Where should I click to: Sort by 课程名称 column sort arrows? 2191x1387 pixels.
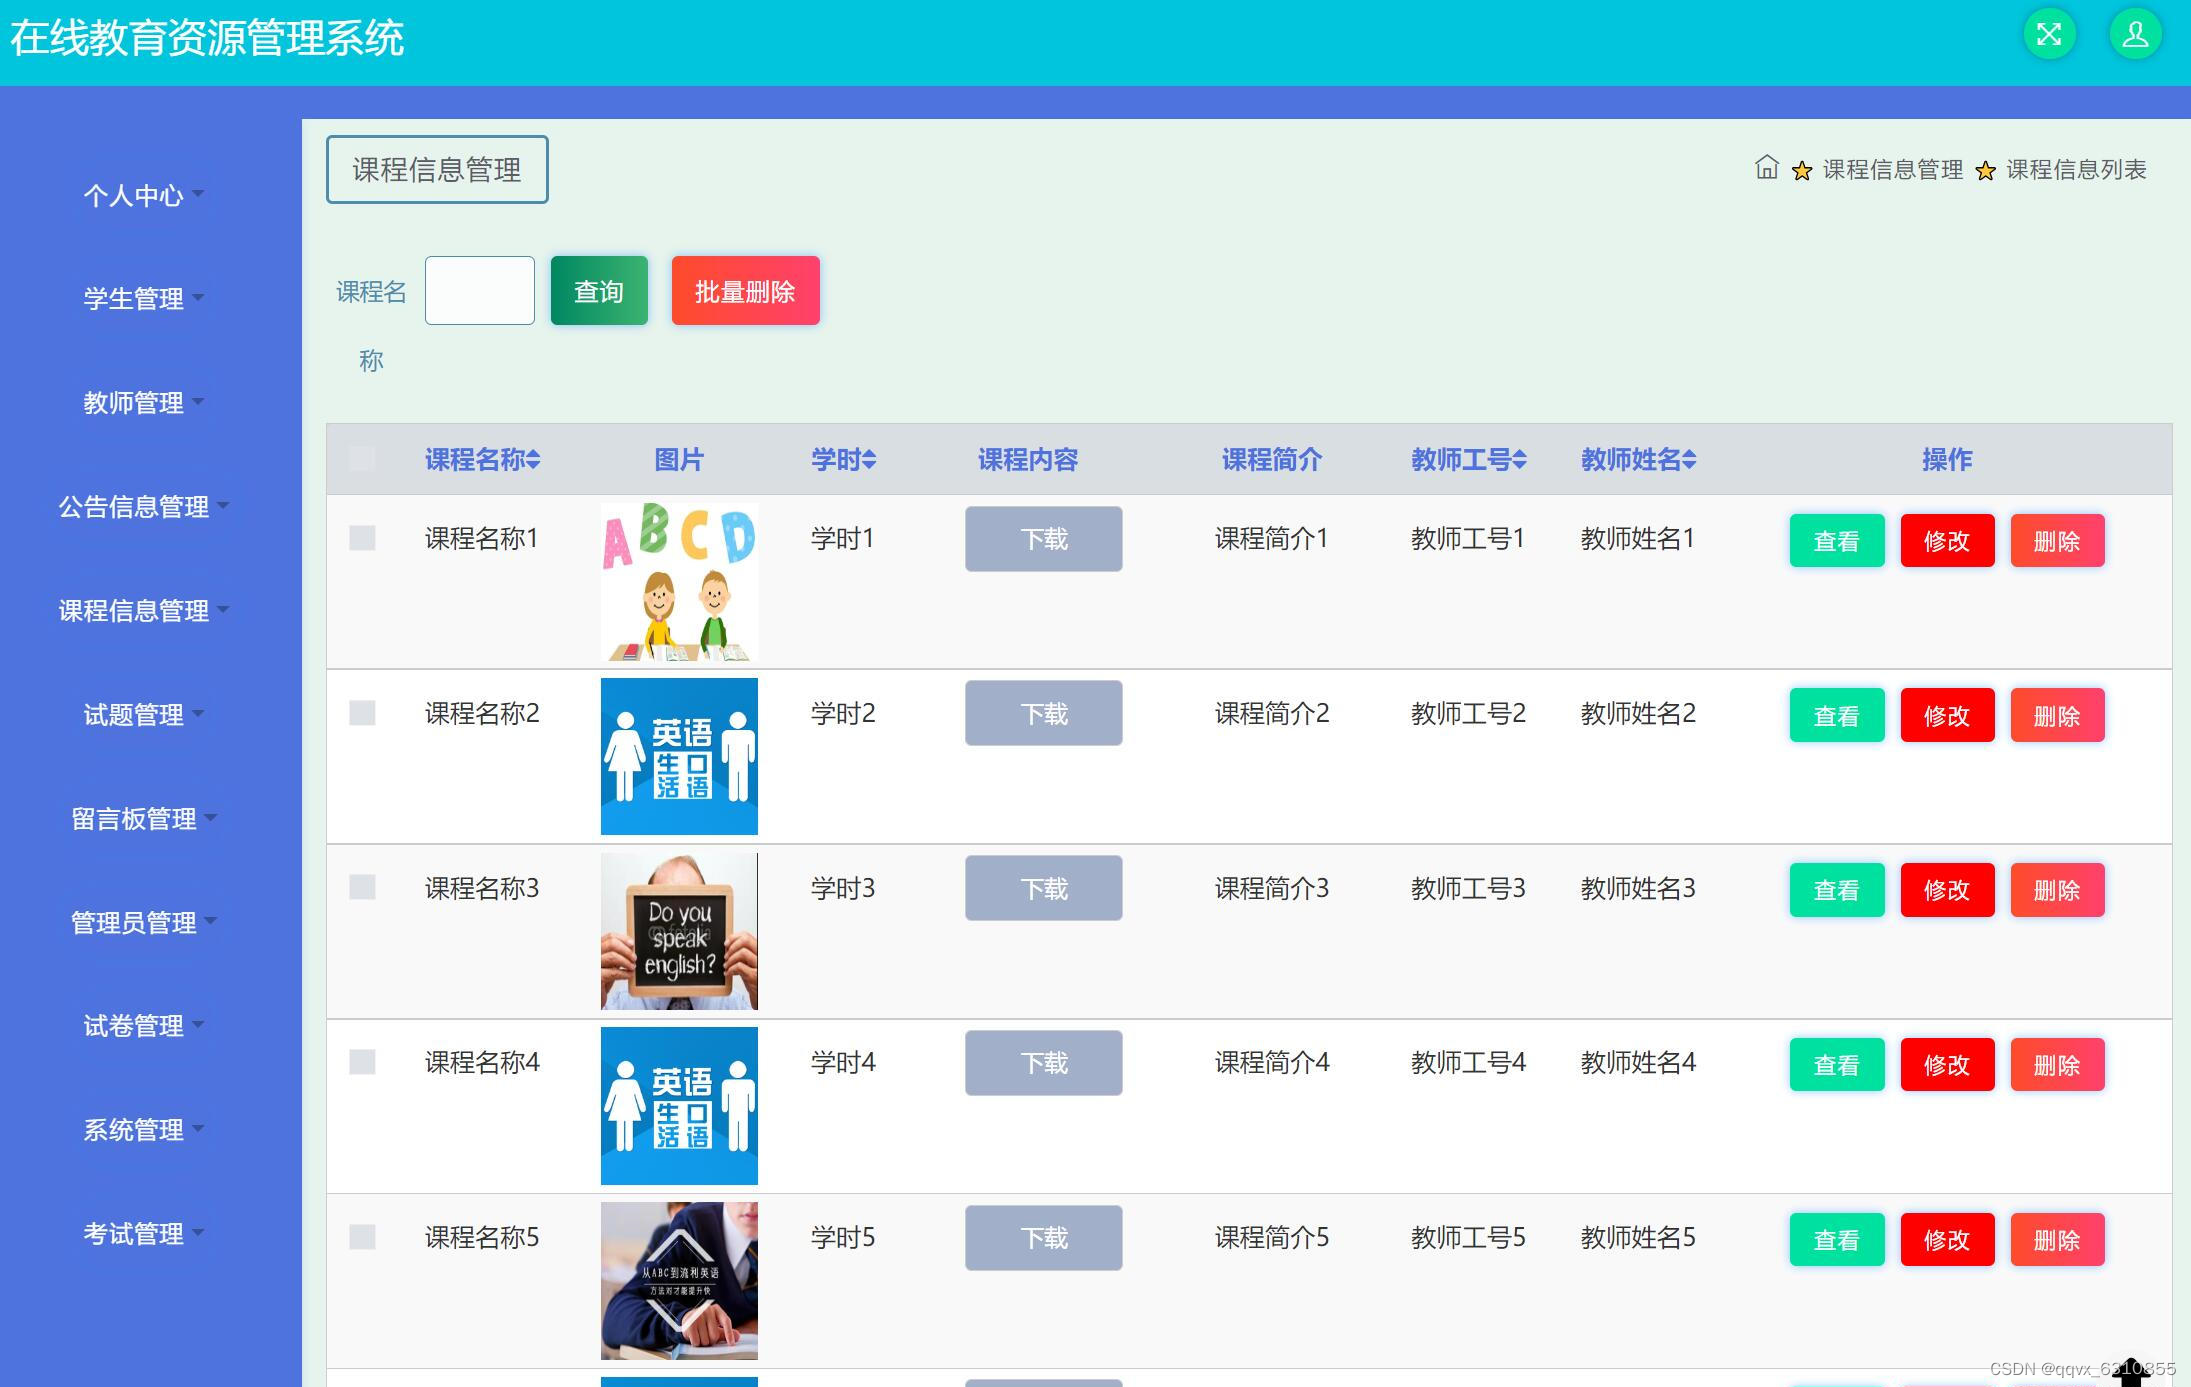click(534, 459)
